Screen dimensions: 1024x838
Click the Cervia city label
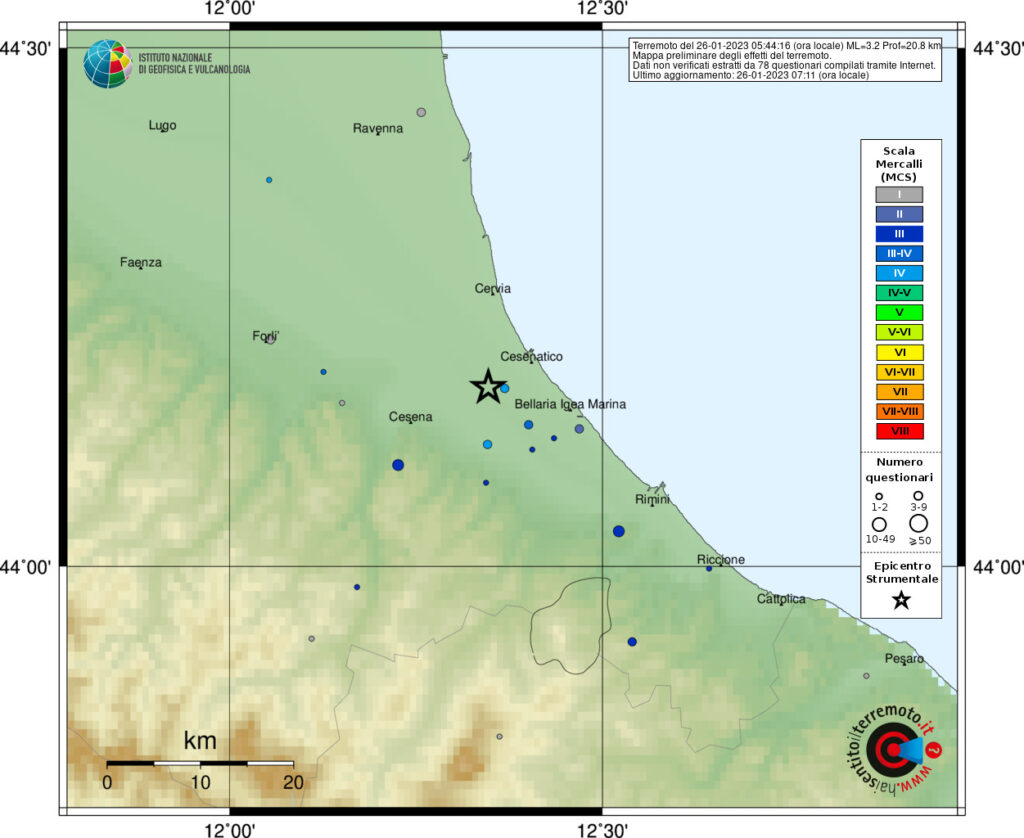(x=492, y=289)
